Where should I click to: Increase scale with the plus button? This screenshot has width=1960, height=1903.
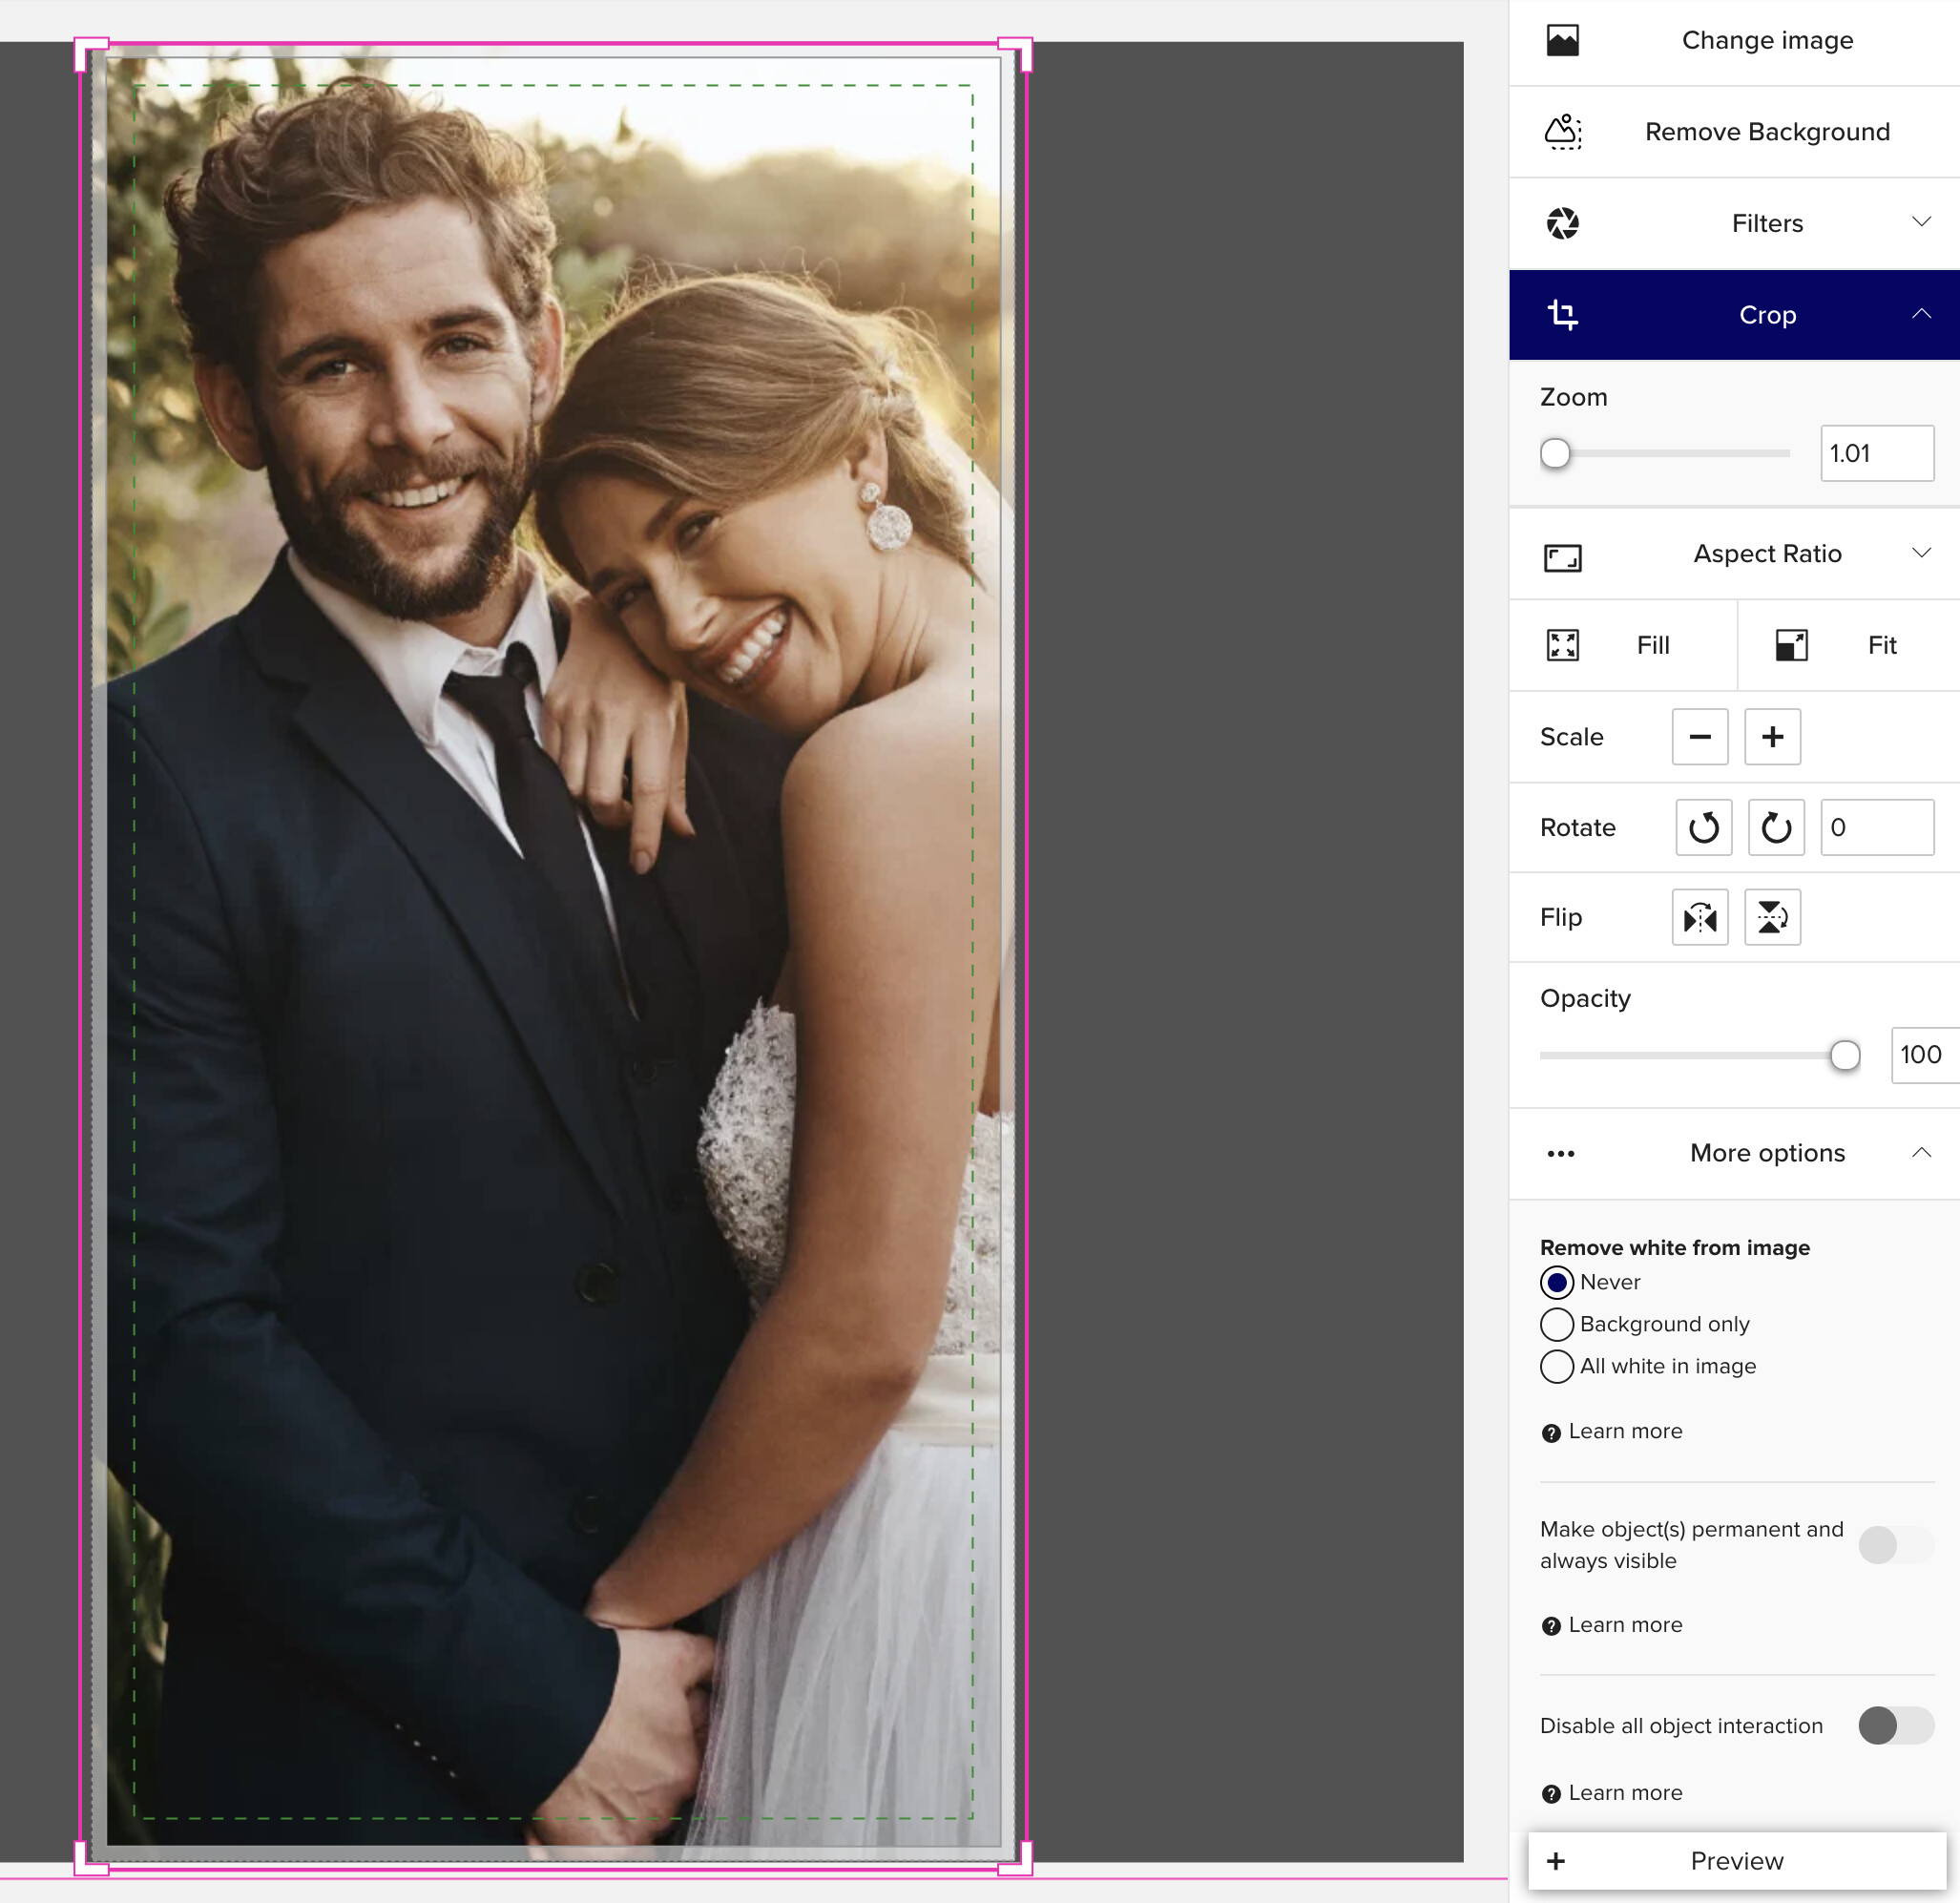1772,737
